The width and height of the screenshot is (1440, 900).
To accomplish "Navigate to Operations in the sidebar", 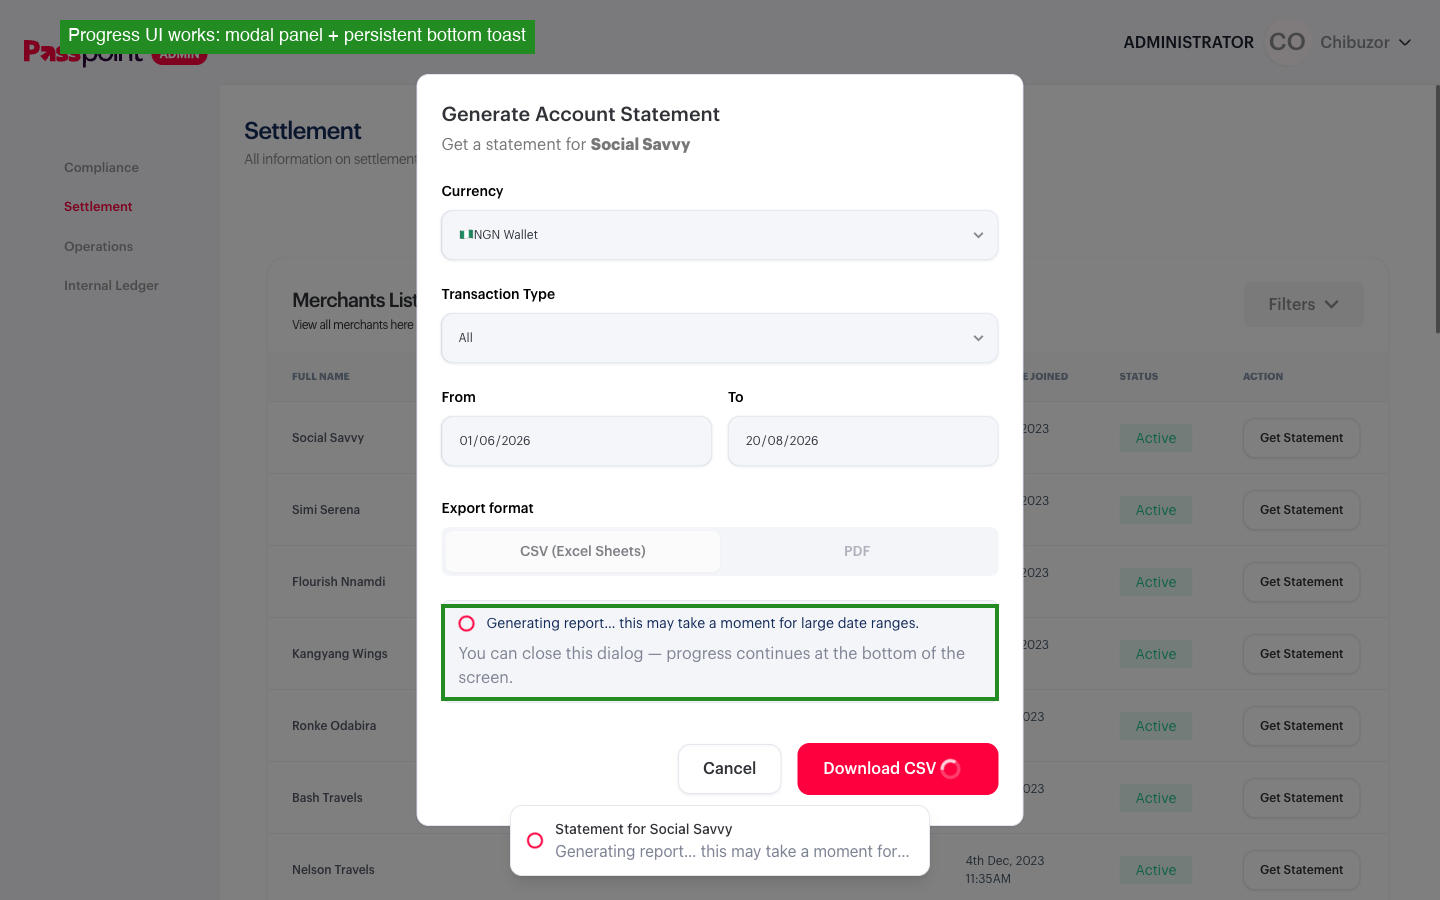I will point(98,246).
